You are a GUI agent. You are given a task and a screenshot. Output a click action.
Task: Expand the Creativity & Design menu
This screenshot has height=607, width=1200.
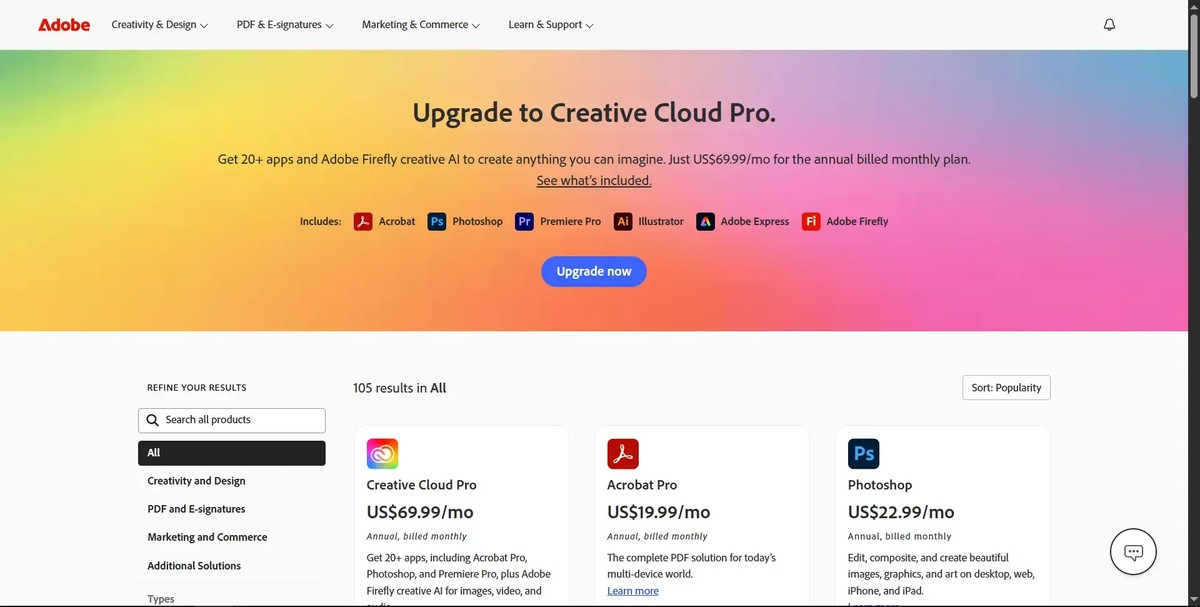click(159, 24)
